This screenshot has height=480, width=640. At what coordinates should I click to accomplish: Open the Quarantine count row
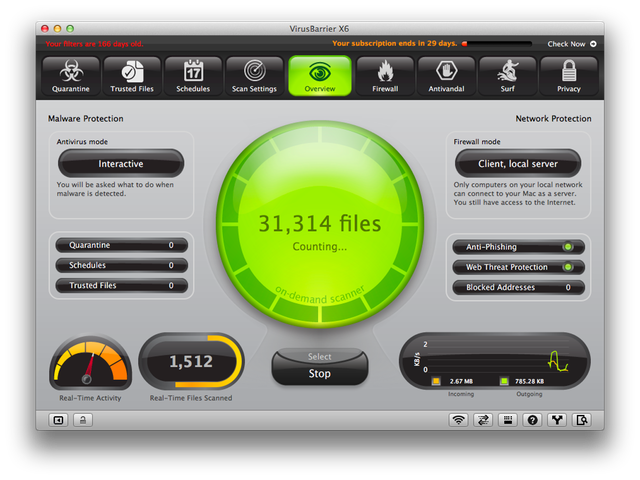tap(122, 245)
